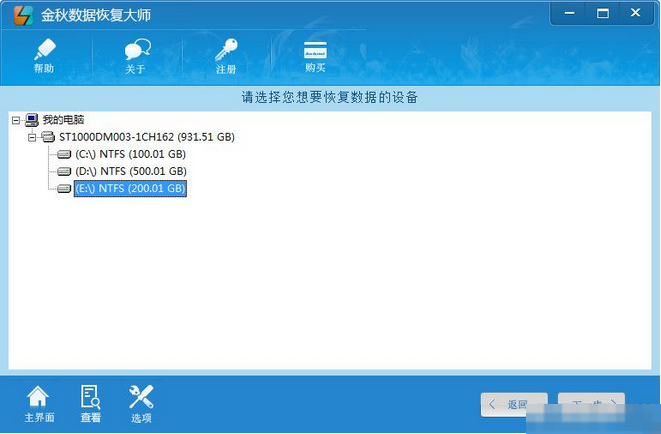Click the 关于 (About) speech bubble icon
Image resolution: width=661 pixels, height=434 pixels.
(x=136, y=56)
